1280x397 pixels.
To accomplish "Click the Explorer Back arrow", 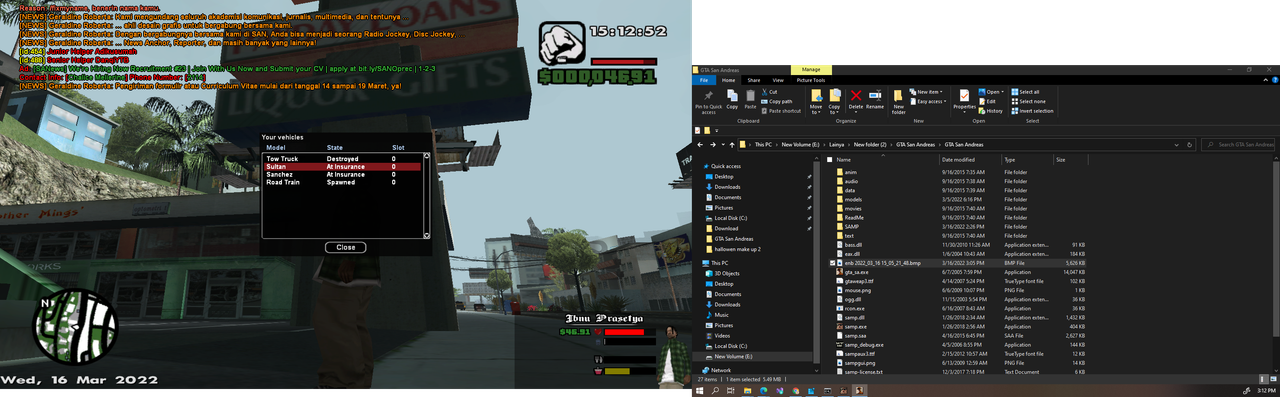I will 700,145.
